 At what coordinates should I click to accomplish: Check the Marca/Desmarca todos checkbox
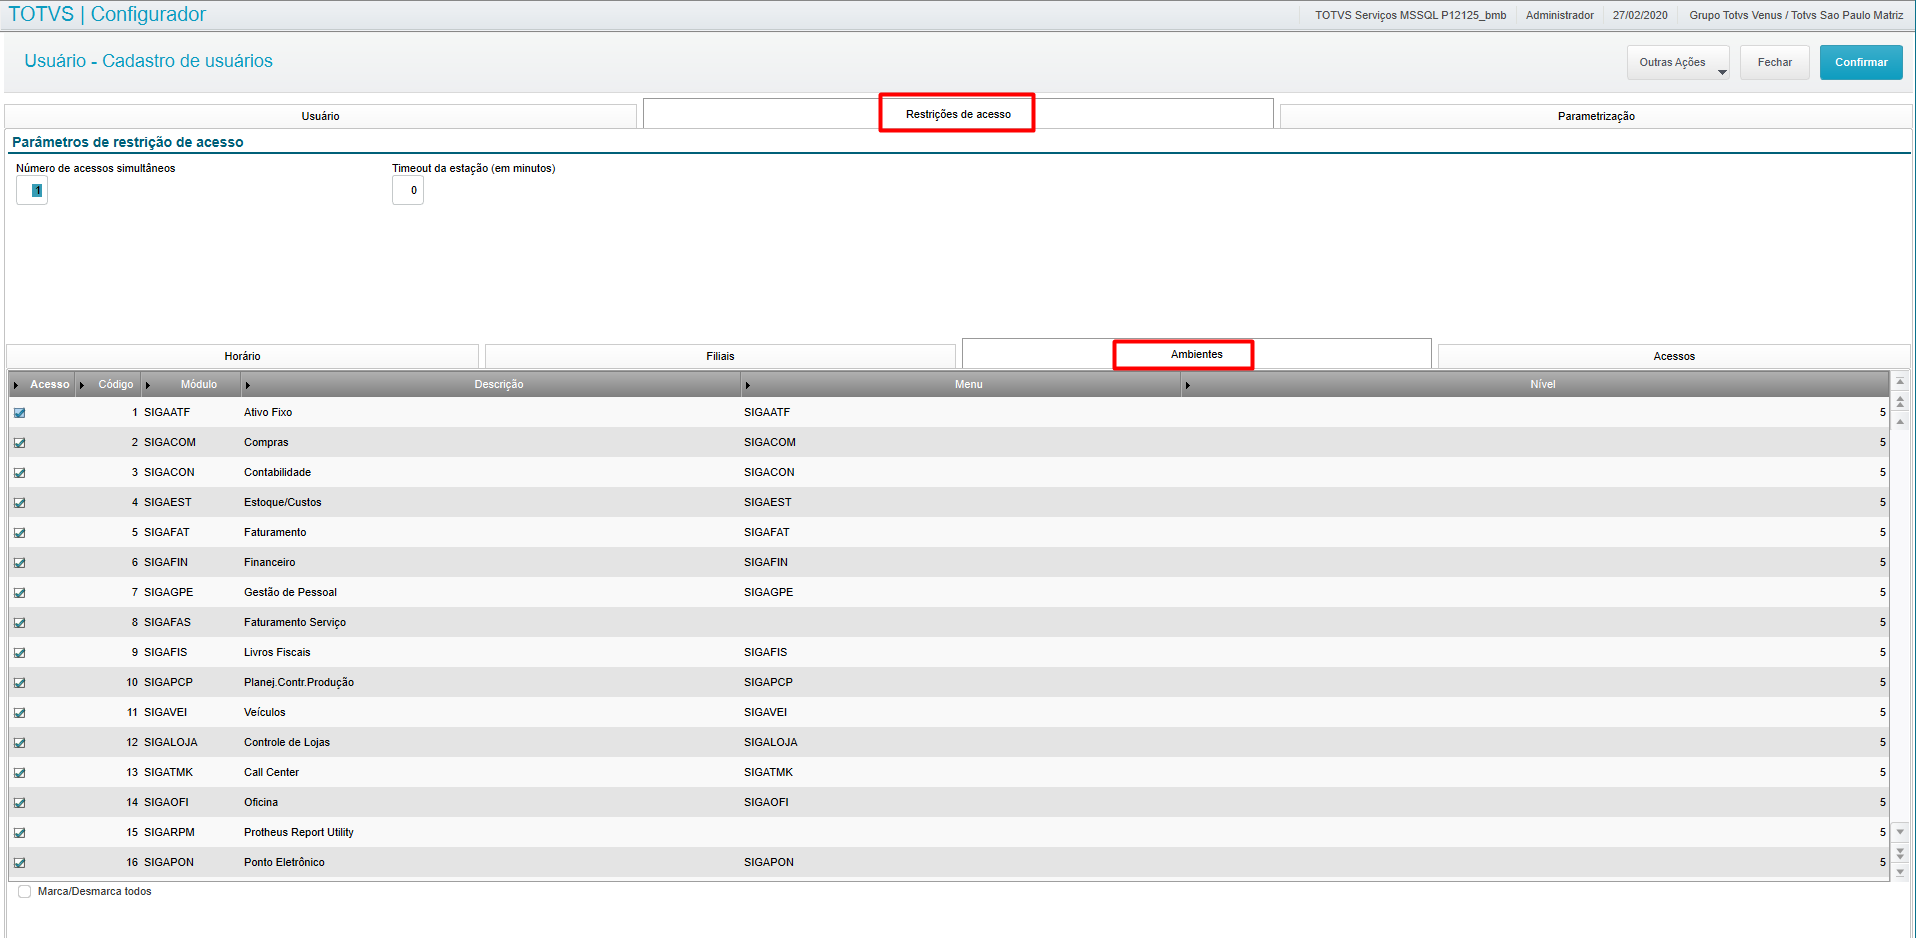click(25, 891)
